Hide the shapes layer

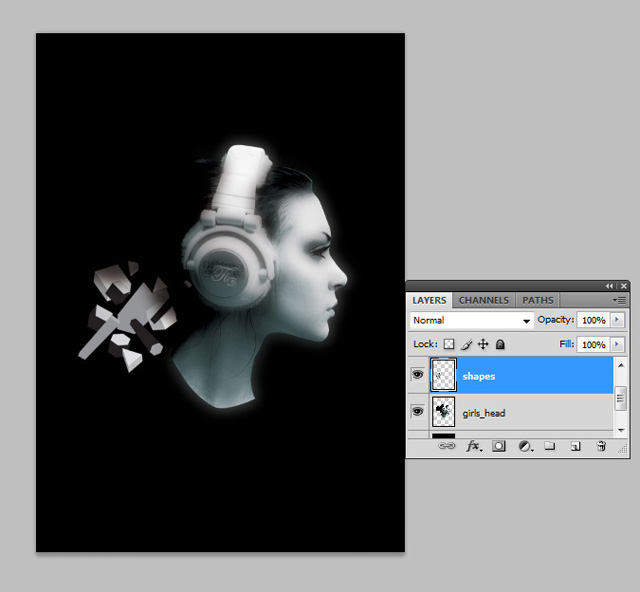[417, 376]
